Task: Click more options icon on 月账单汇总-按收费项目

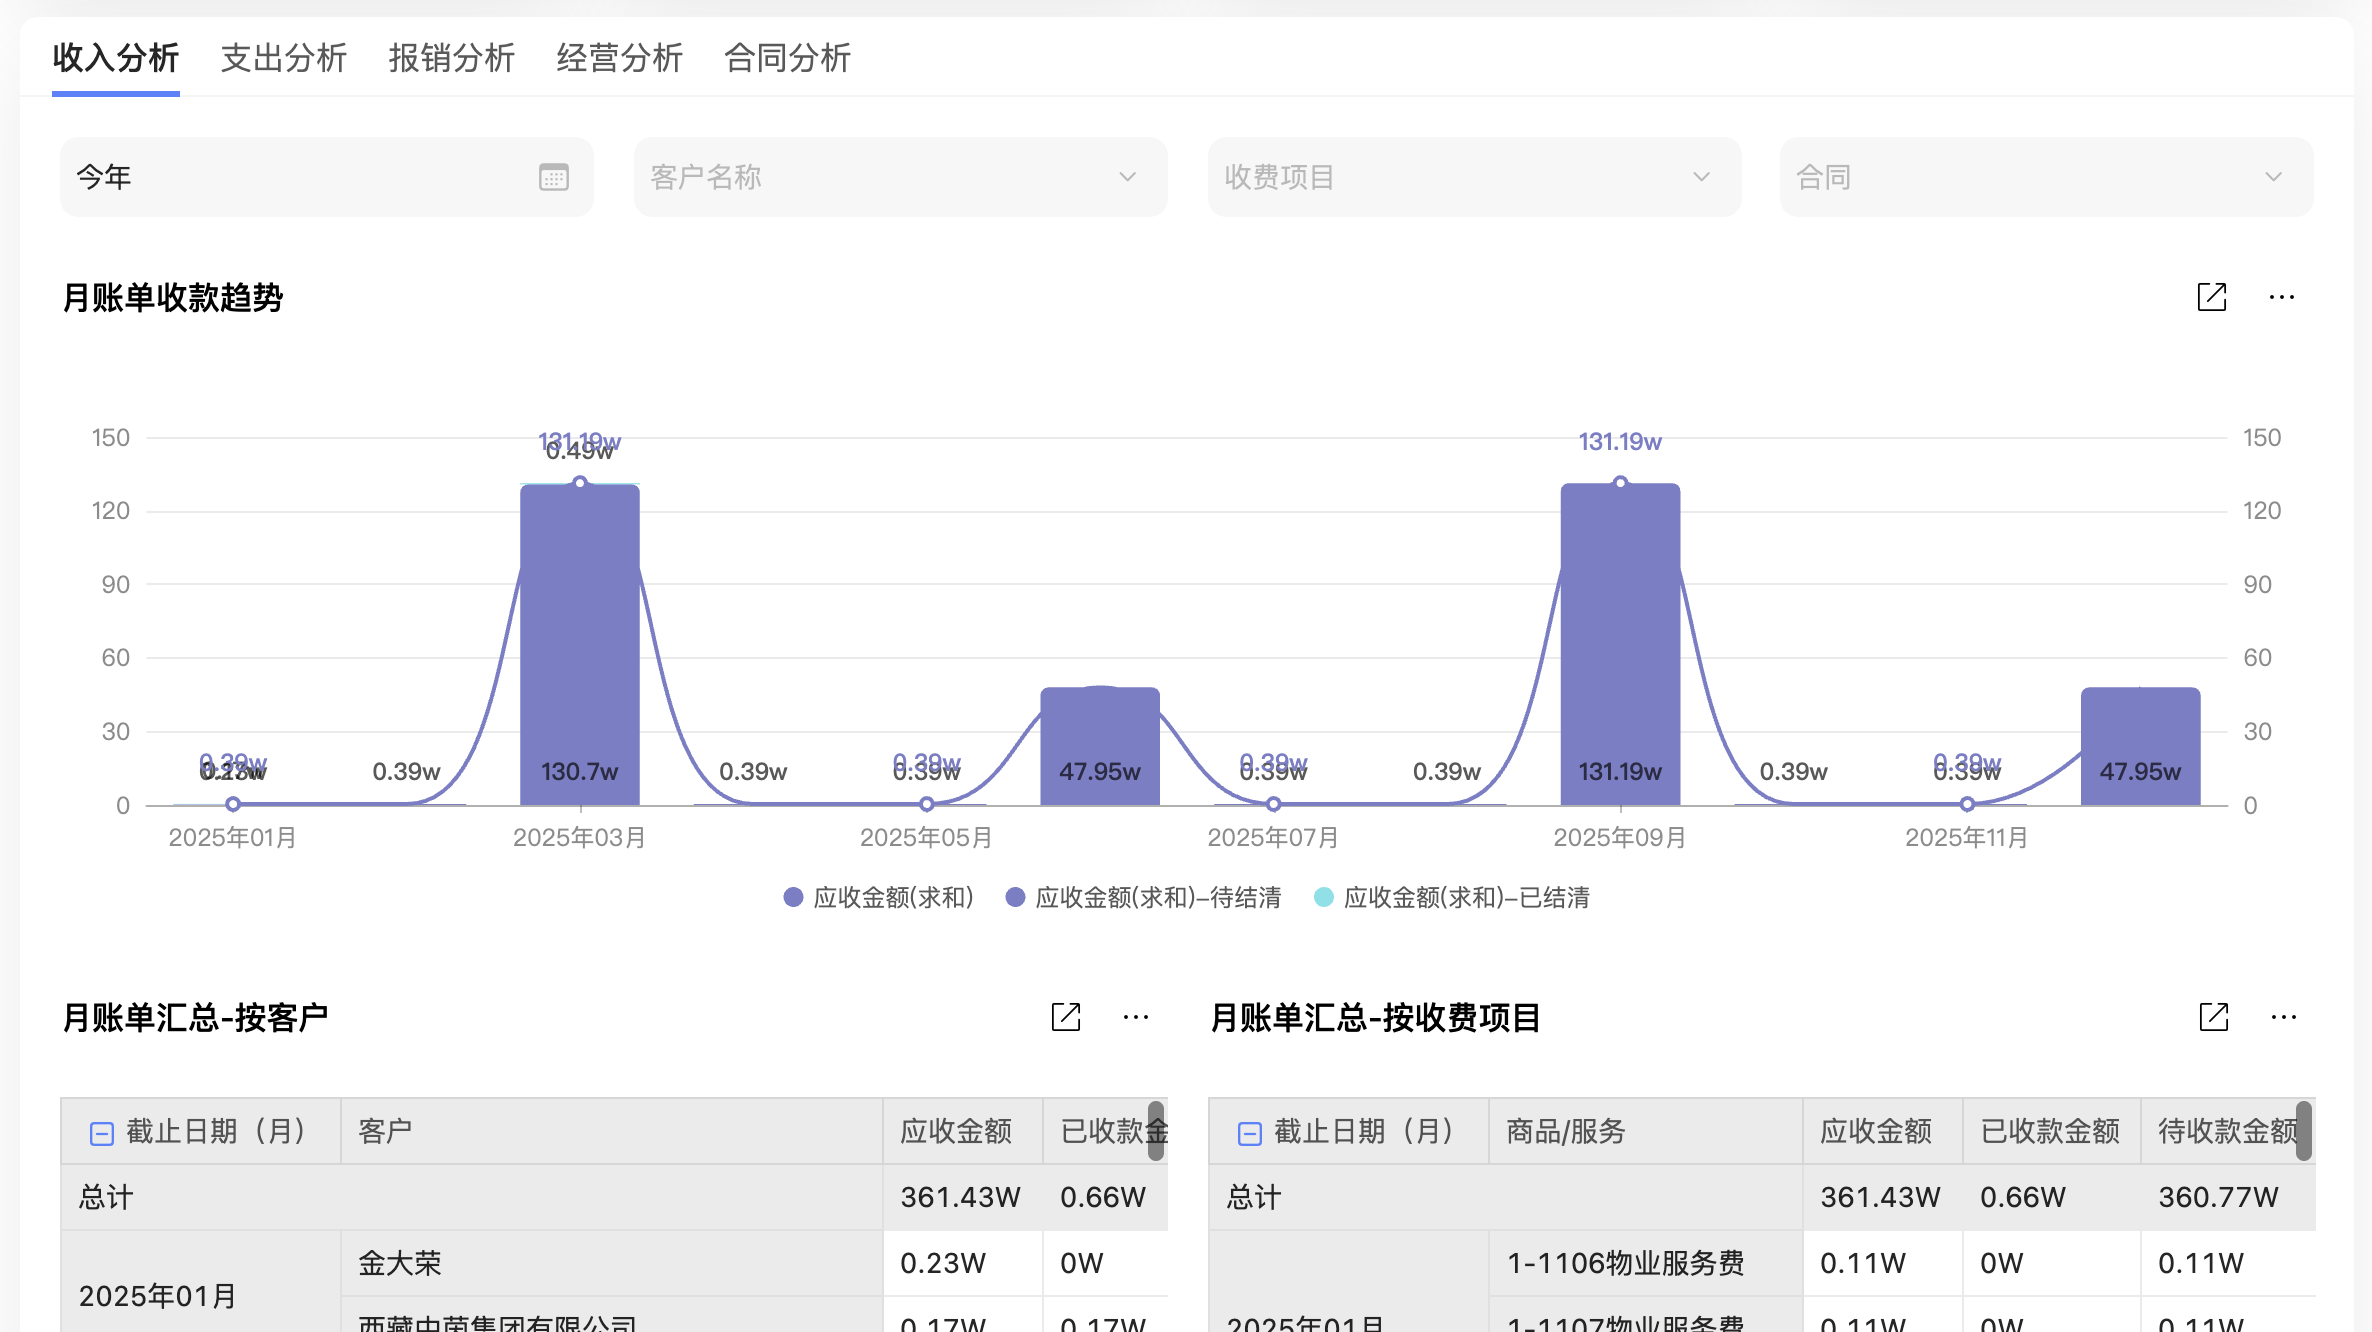Action: [2284, 1017]
